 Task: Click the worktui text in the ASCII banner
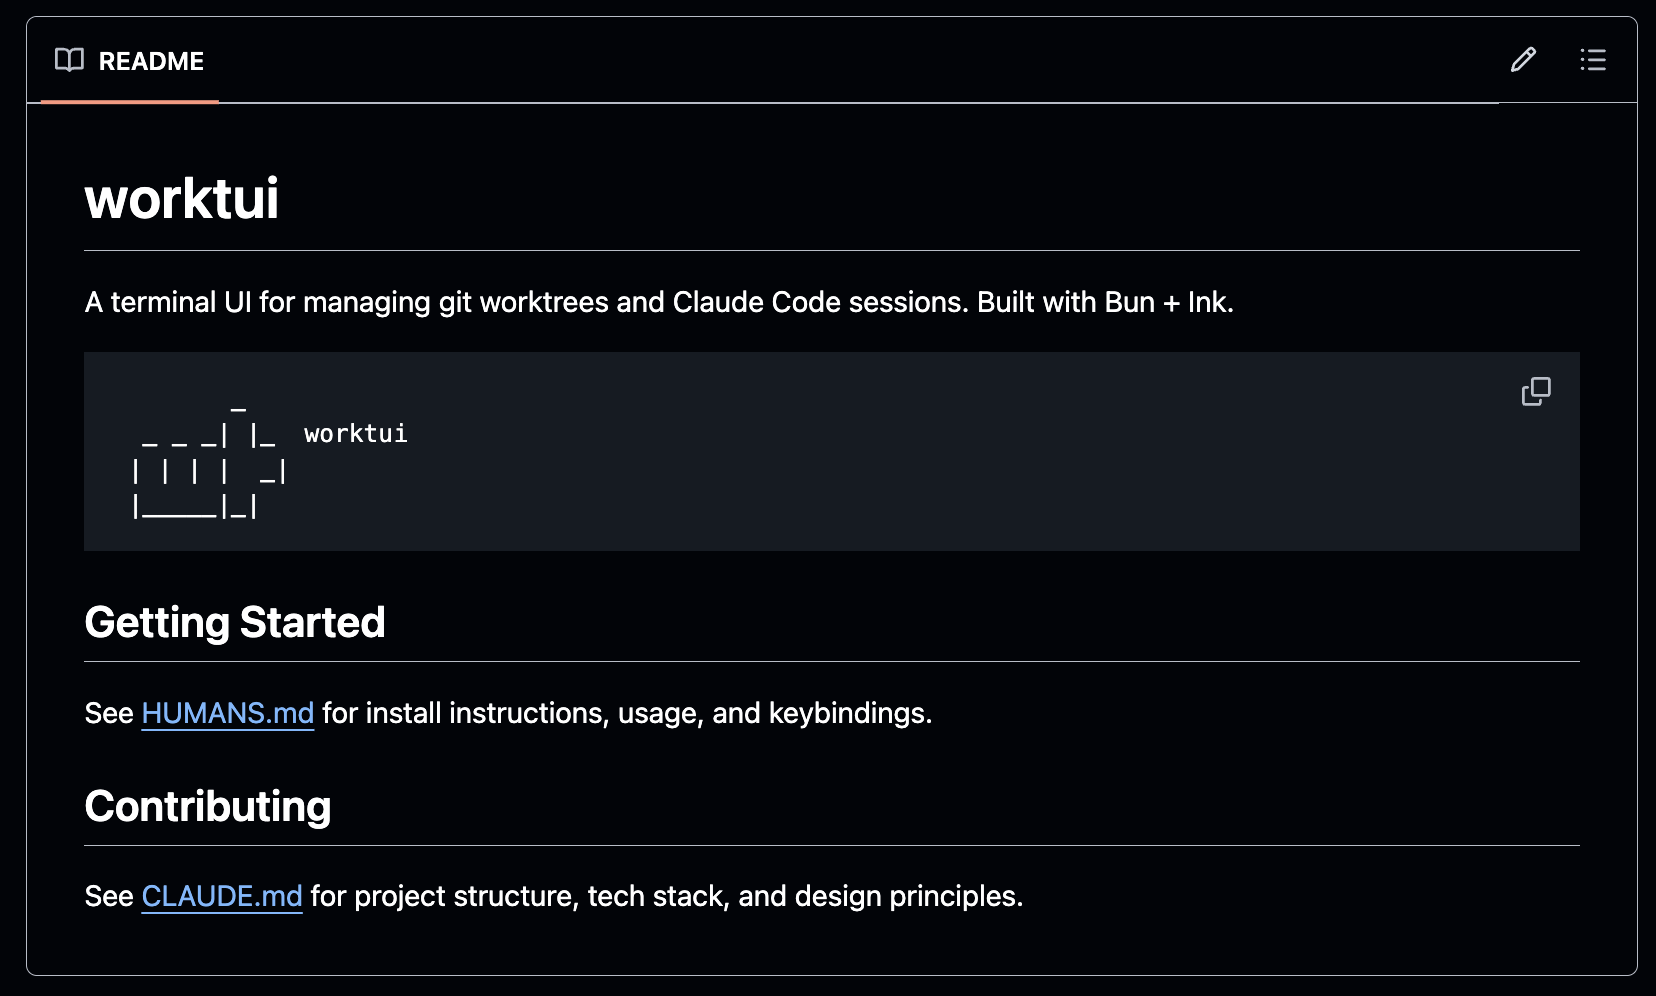click(356, 434)
